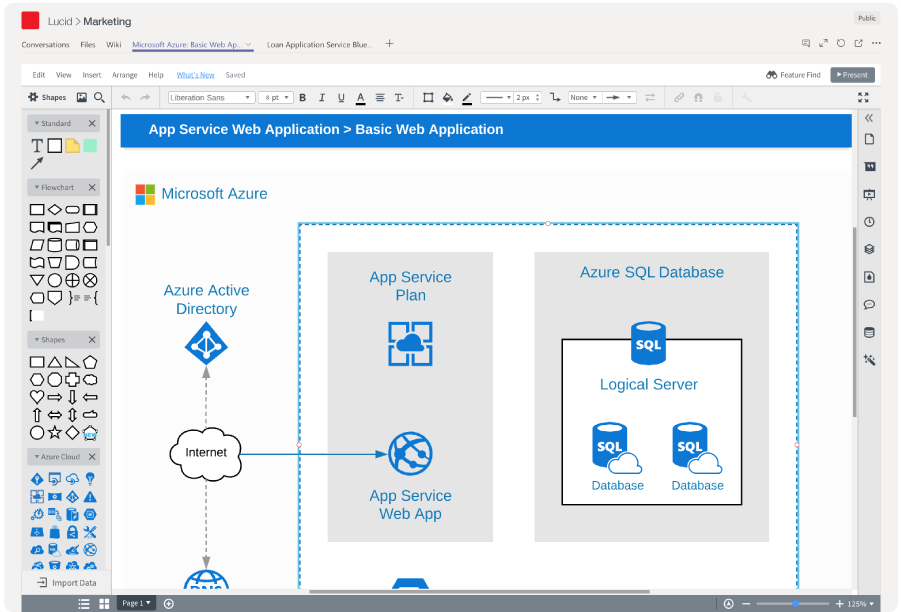This screenshot has width=901, height=612.
Task: Open the layers panel in the right sidebar
Action: coord(870,249)
